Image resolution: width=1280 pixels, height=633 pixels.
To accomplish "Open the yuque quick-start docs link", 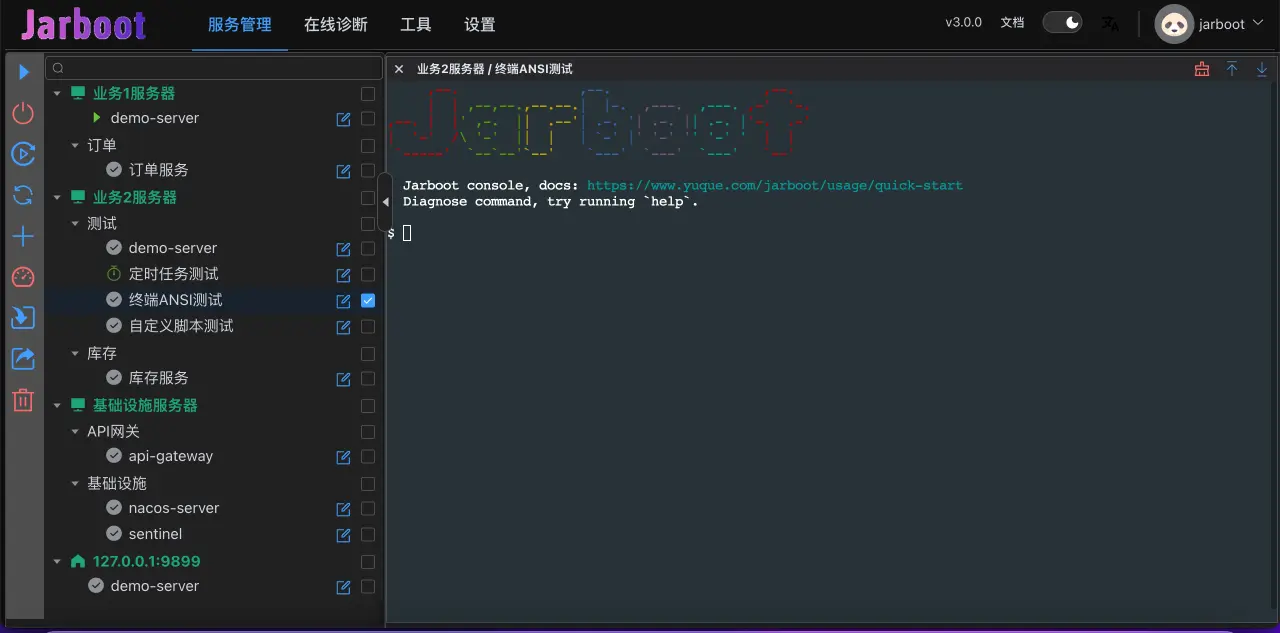I will tap(775, 185).
